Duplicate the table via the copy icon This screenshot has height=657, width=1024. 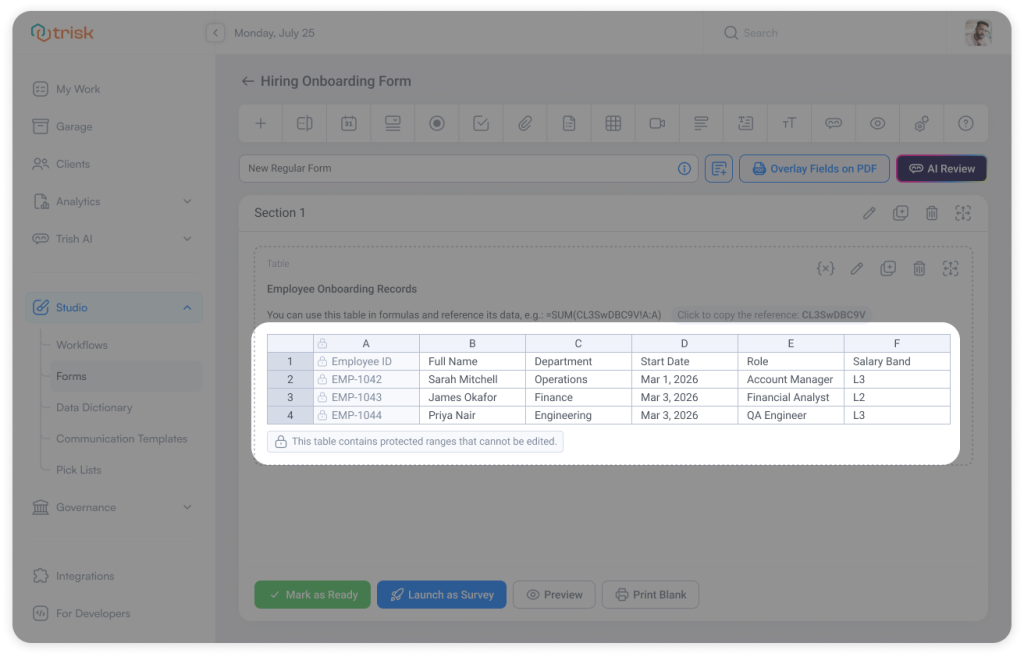[x=888, y=268]
